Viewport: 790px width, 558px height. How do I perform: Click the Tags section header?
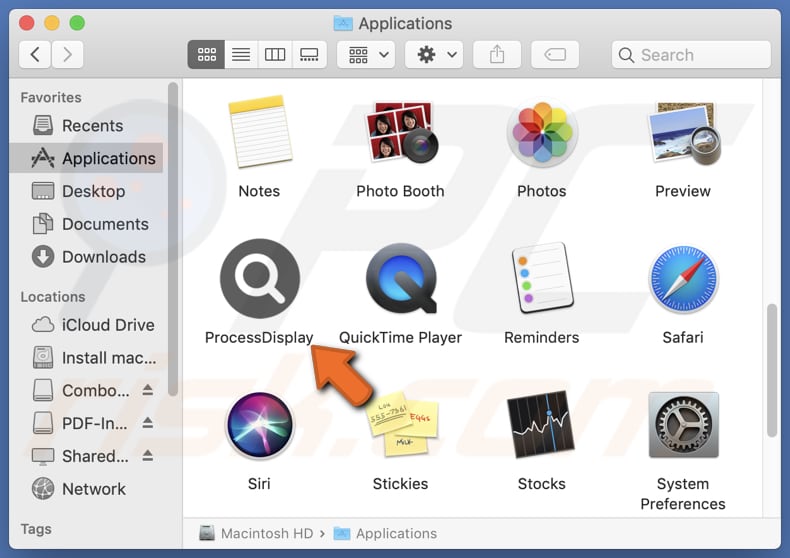tap(36, 529)
